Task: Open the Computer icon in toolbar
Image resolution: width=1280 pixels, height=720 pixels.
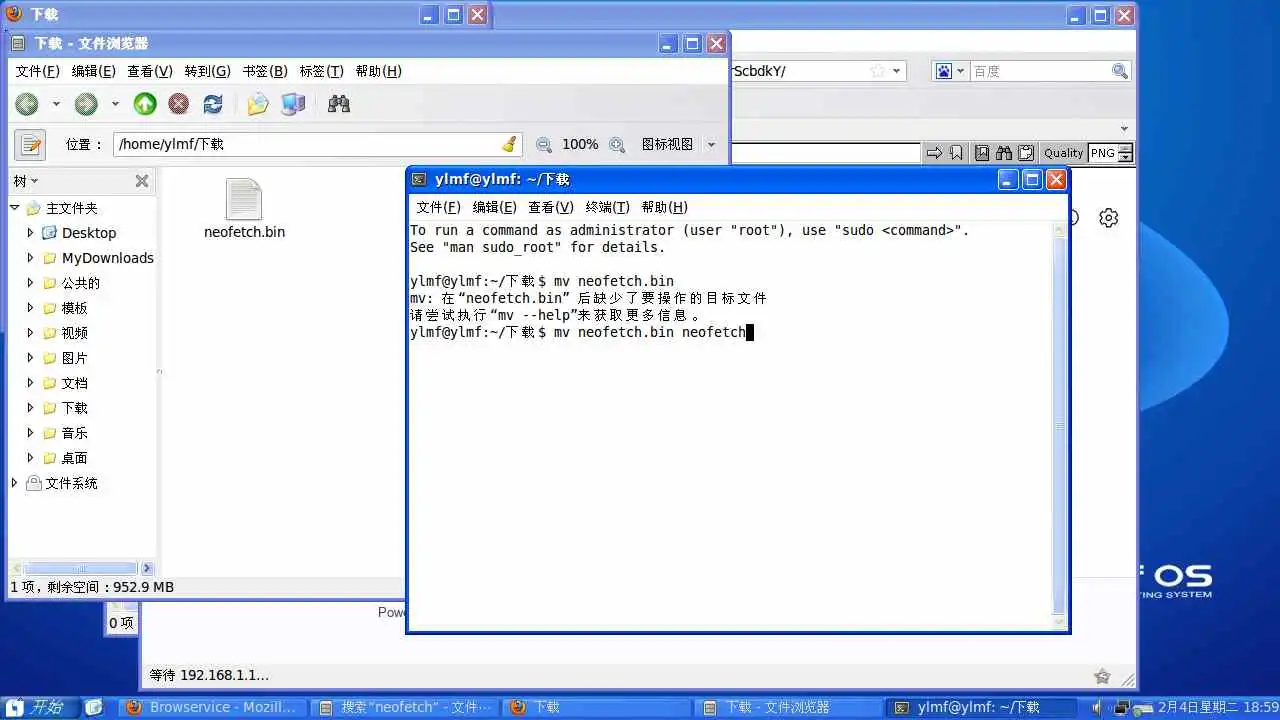Action: pos(293,104)
